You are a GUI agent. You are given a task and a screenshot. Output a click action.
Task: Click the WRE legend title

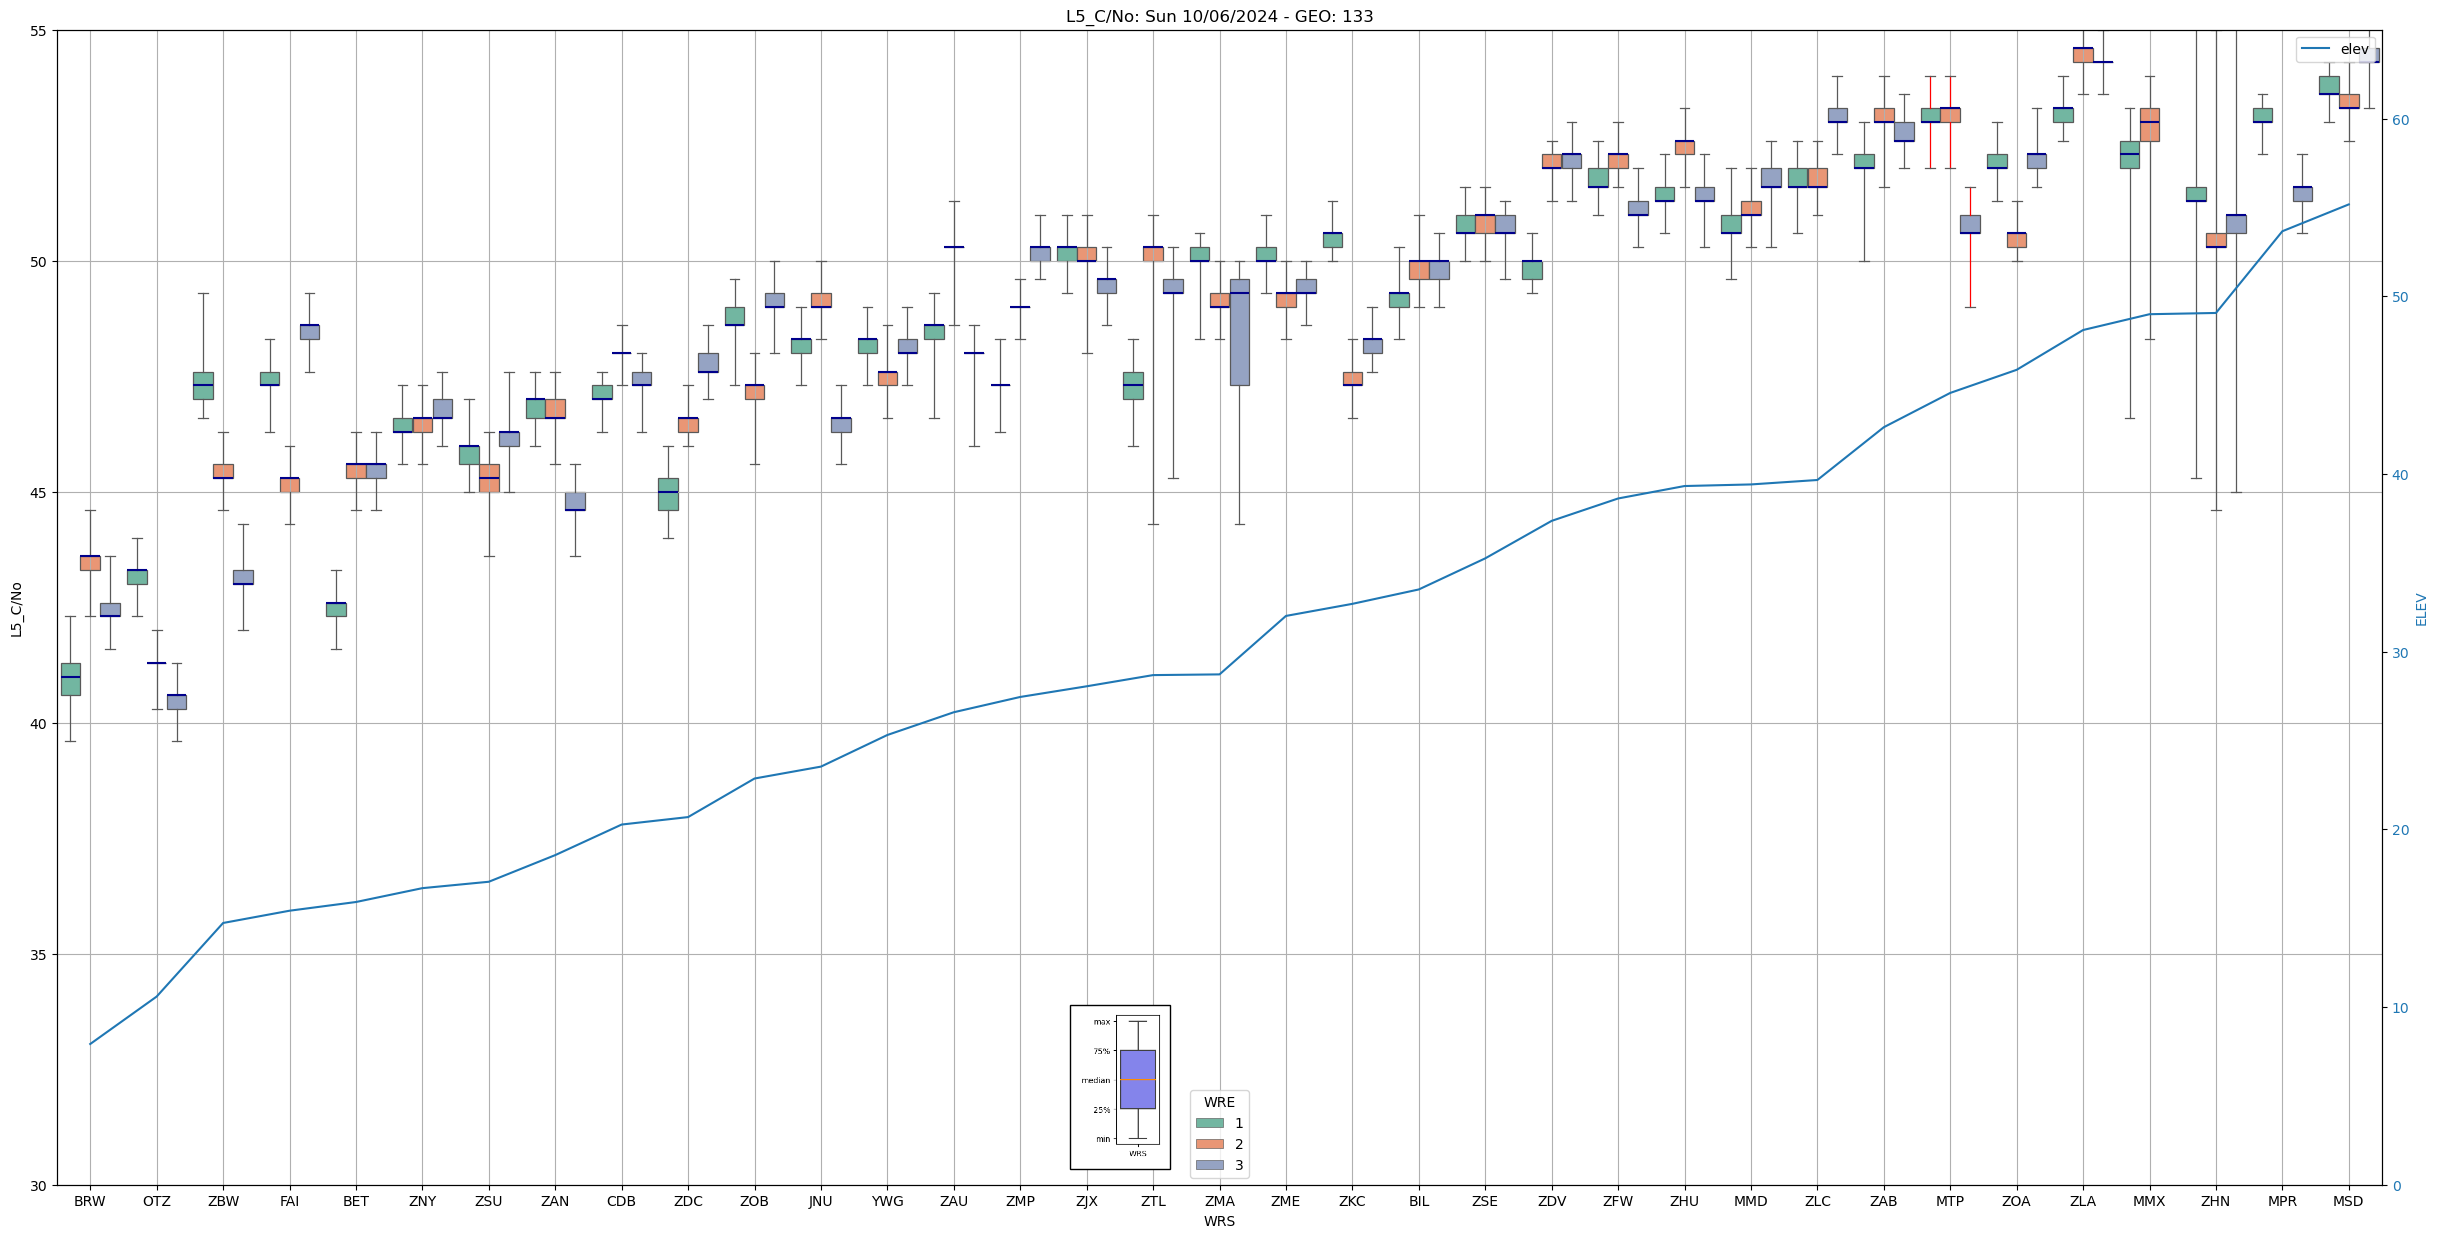tap(1219, 1102)
